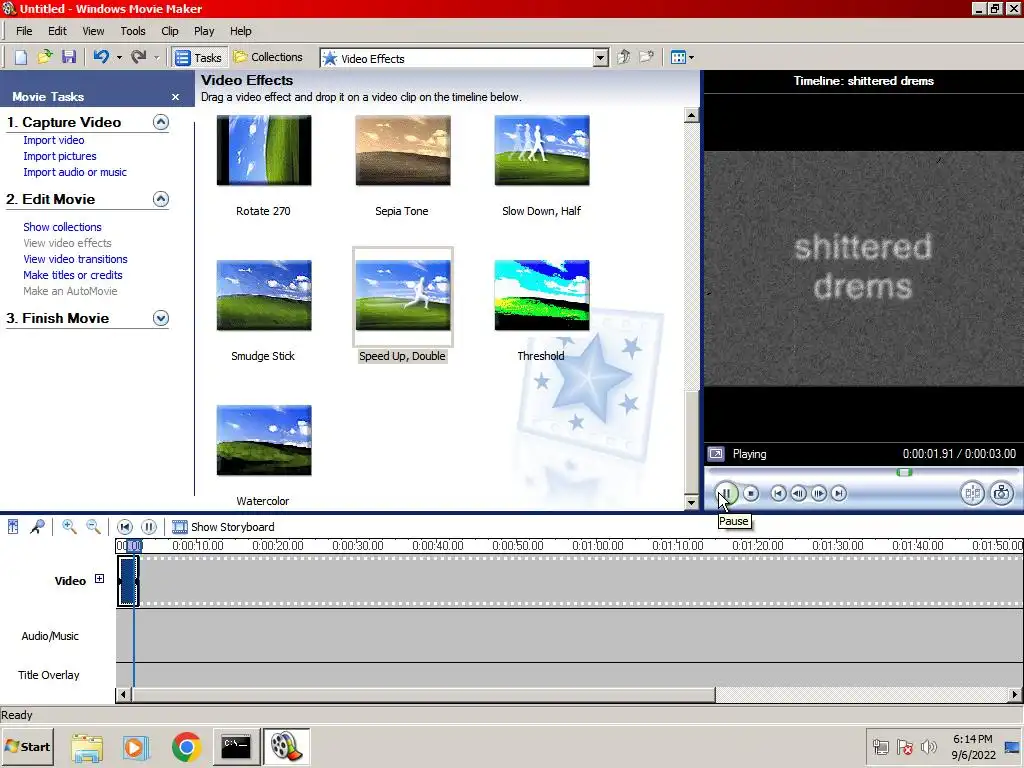Click the Rewind Timeline button
Image resolution: width=1024 pixels, height=768 pixels.
click(125, 526)
